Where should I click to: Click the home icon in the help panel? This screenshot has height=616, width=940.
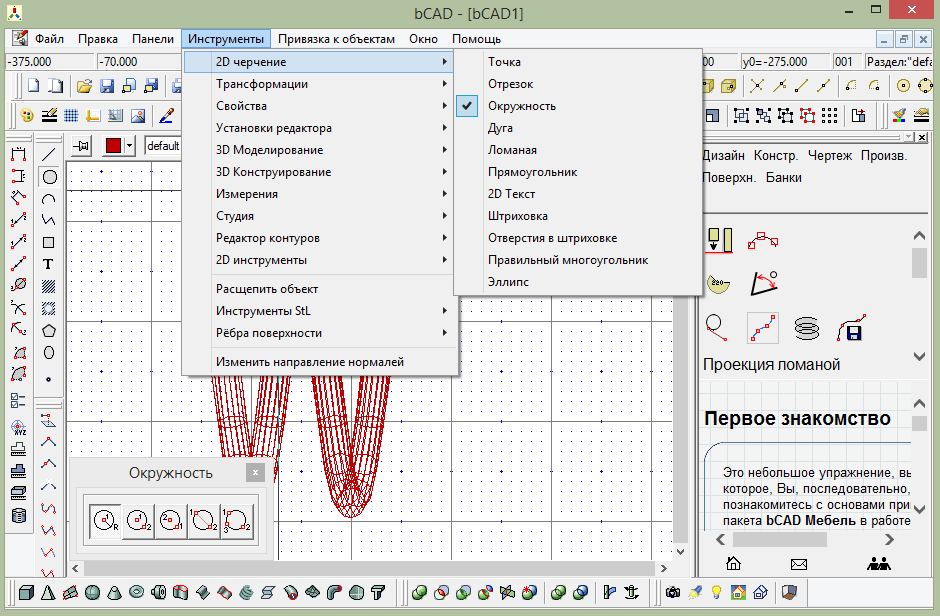733,563
